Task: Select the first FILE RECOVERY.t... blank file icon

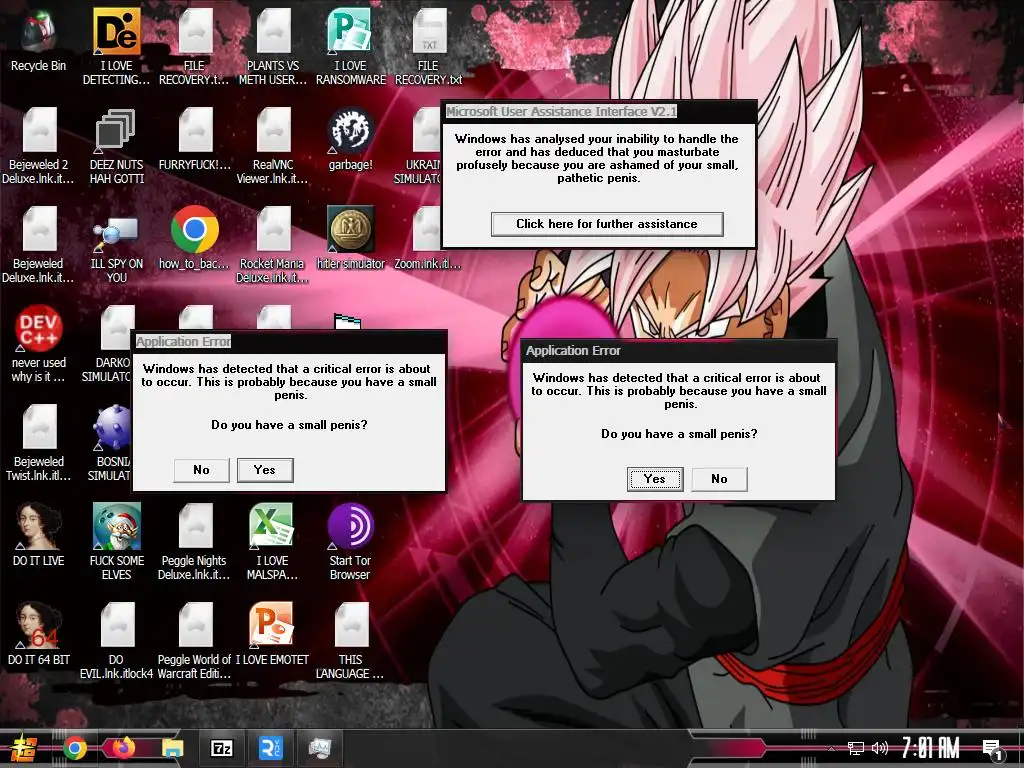Action: pos(195,31)
